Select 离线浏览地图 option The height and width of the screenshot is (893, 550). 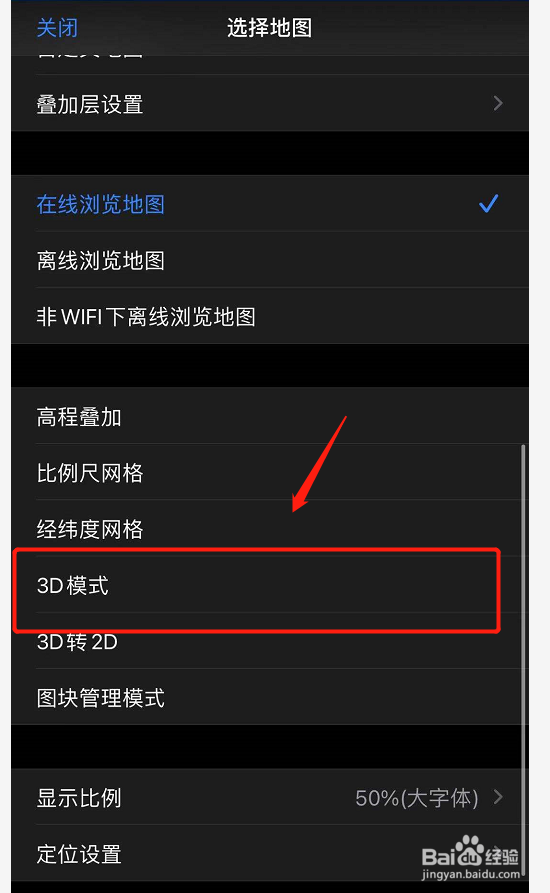(x=270, y=260)
